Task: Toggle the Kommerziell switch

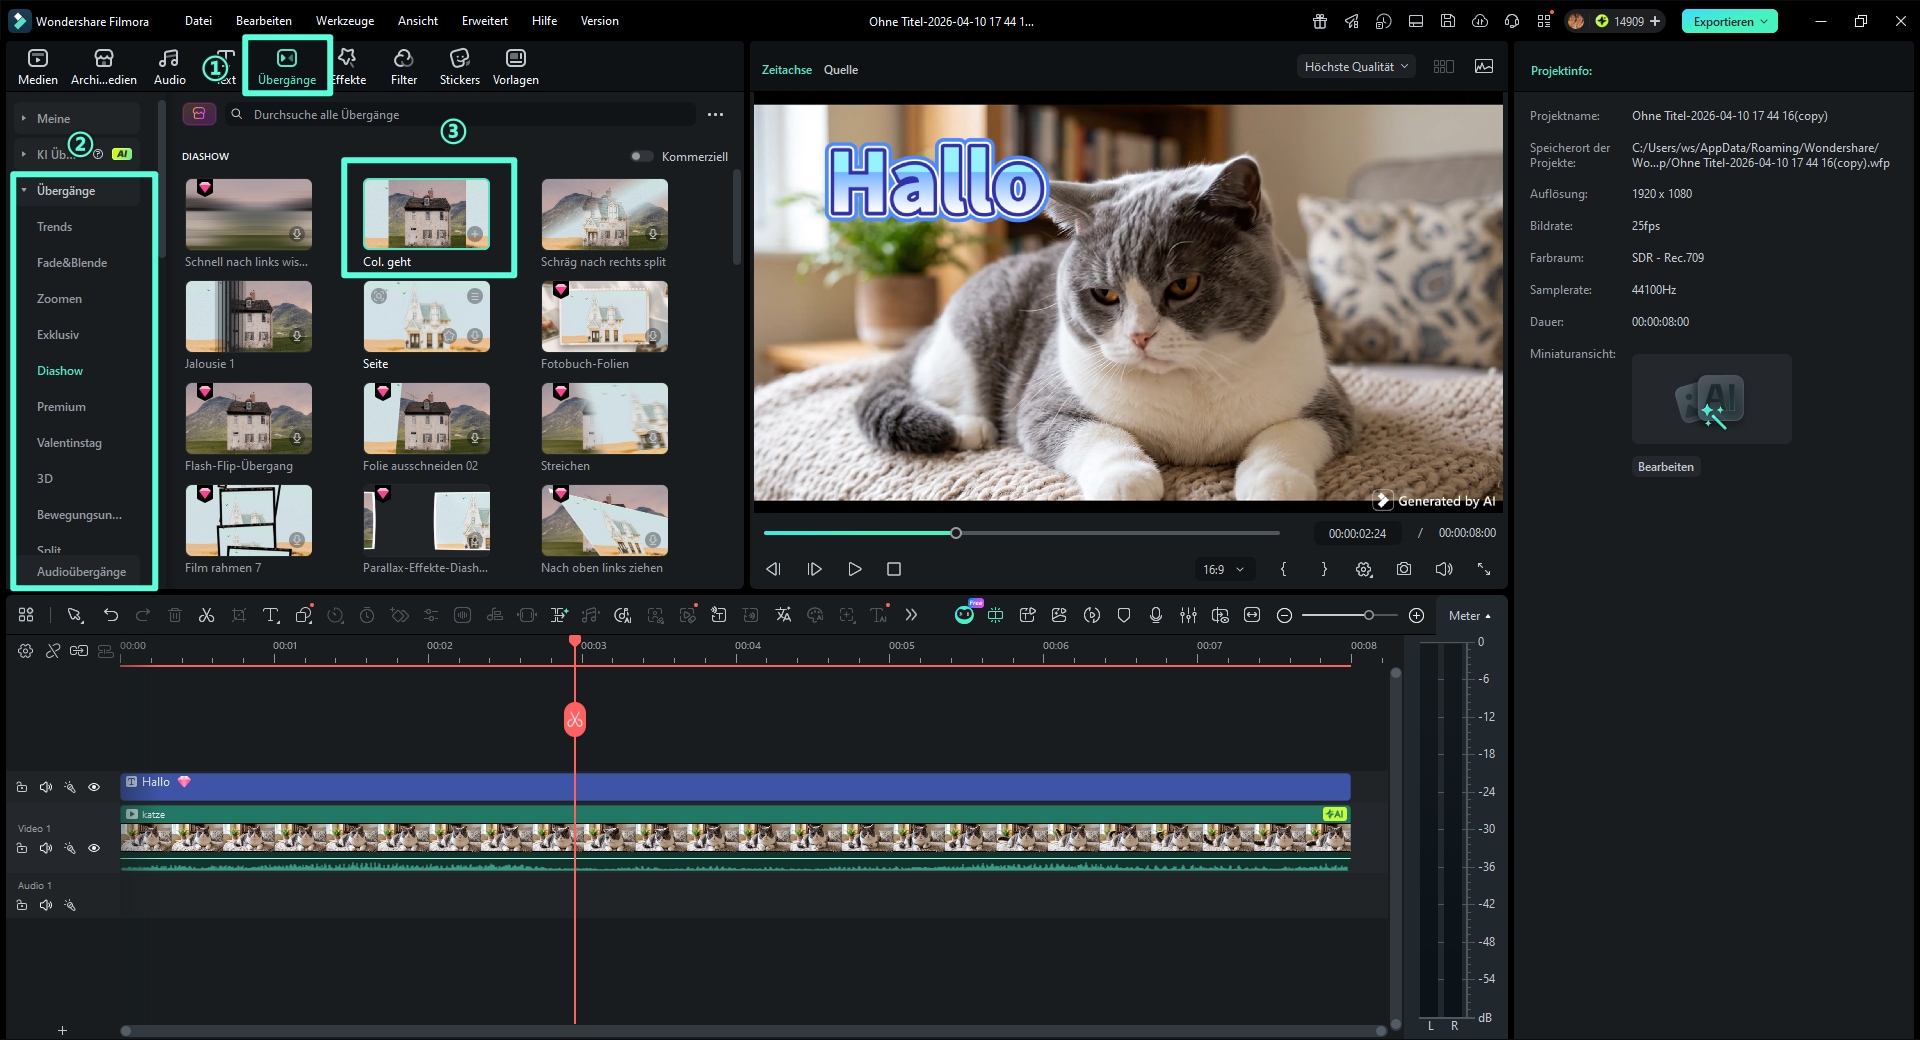Action: coord(641,156)
